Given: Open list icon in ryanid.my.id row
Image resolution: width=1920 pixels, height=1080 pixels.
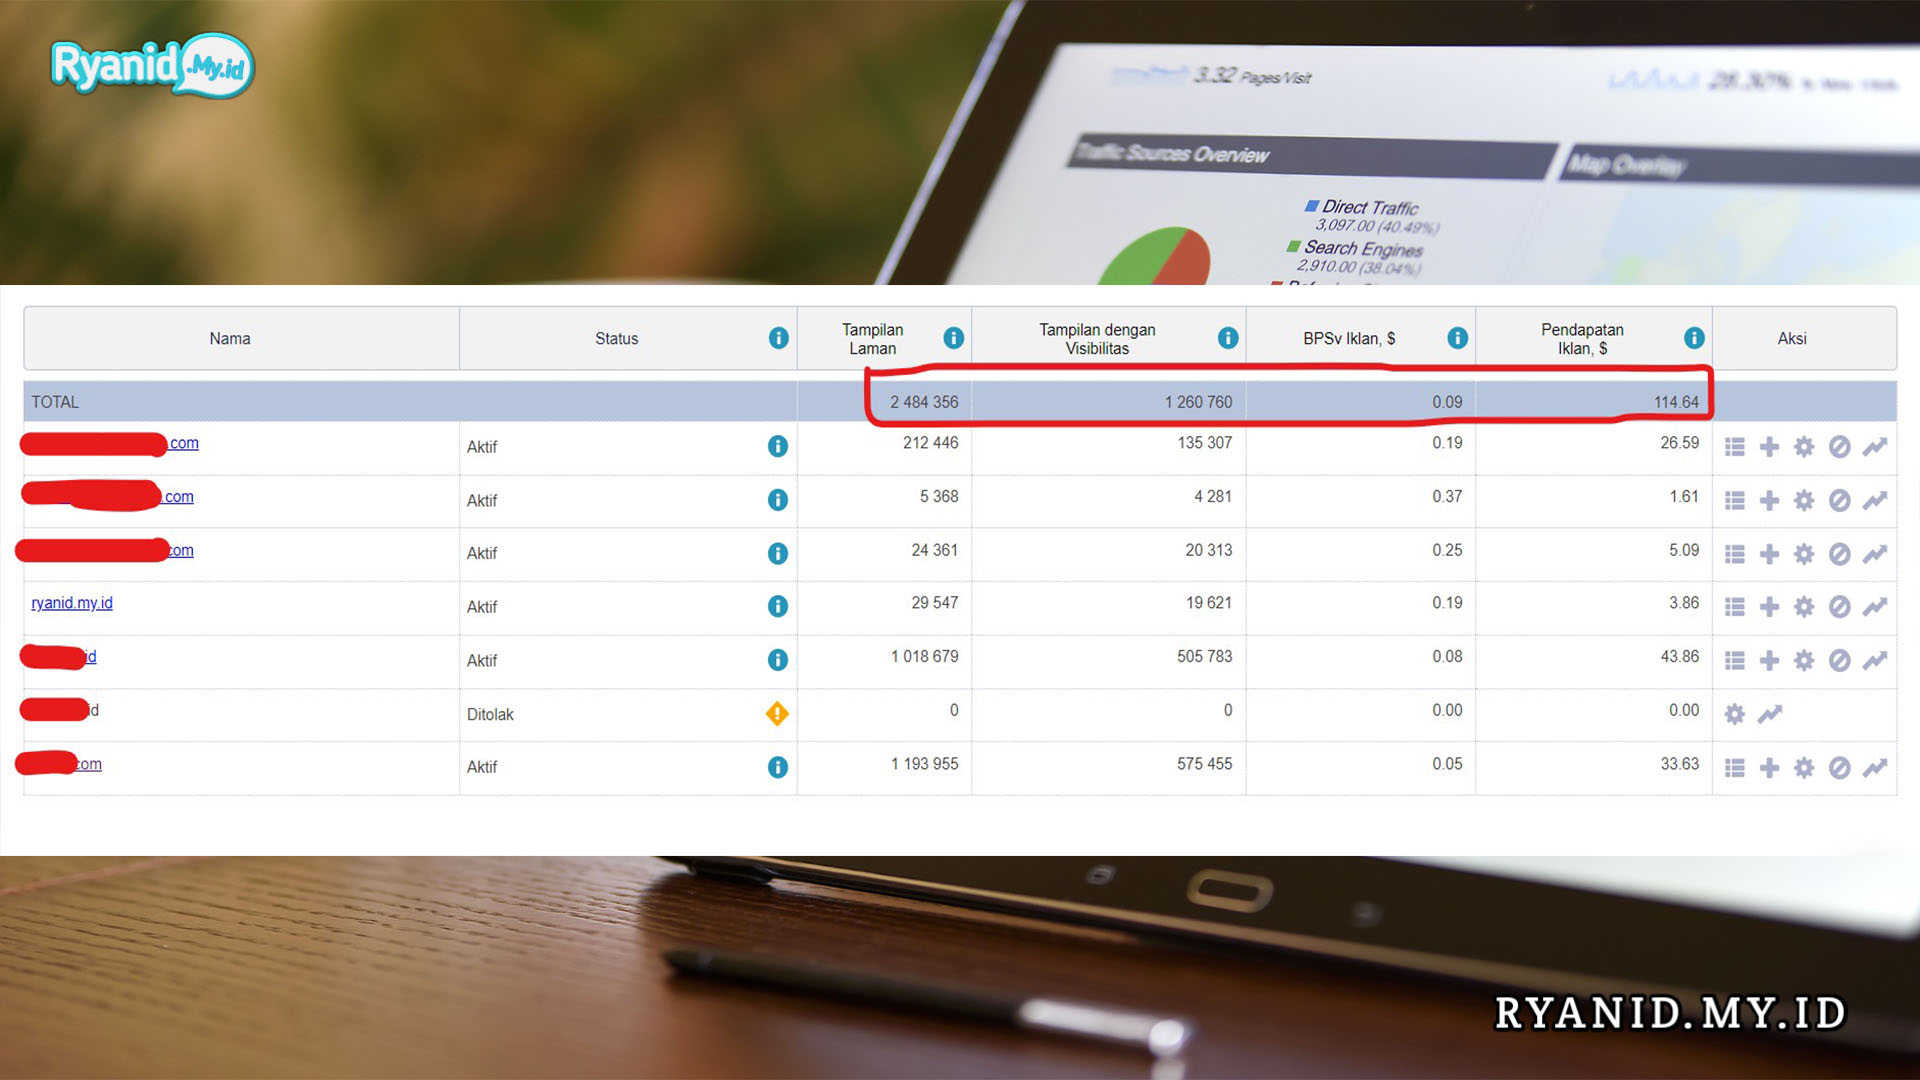Looking at the screenshot, I should (x=1735, y=607).
